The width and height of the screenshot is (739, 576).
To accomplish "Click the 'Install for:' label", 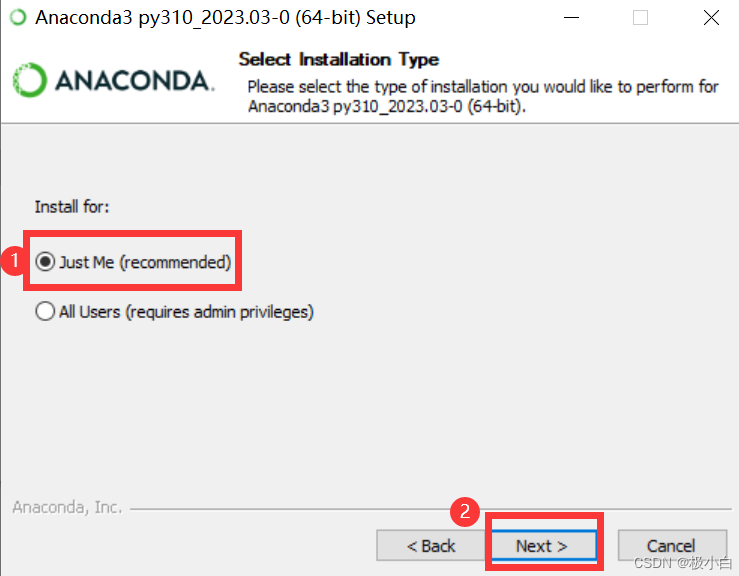I will pos(72,206).
